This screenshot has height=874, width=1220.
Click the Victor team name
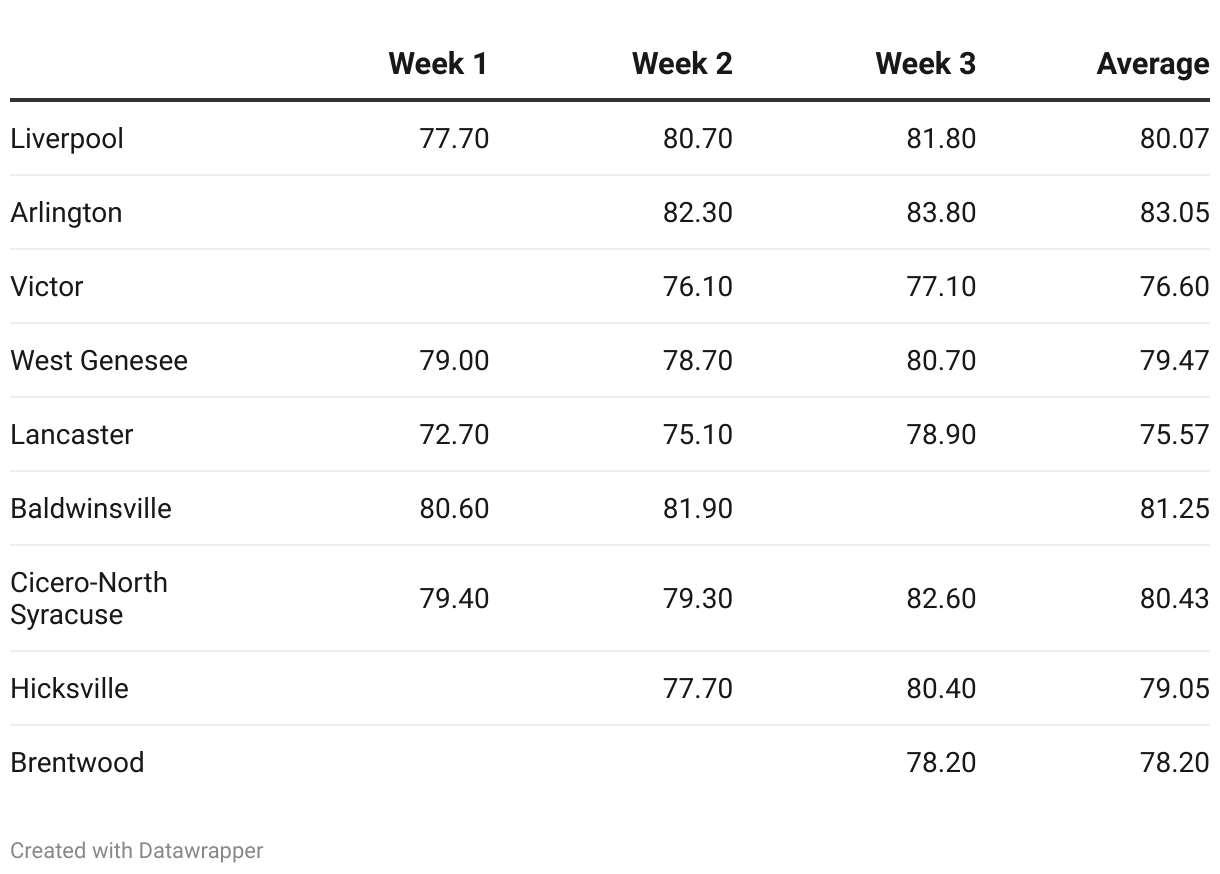pyautogui.click(x=47, y=286)
